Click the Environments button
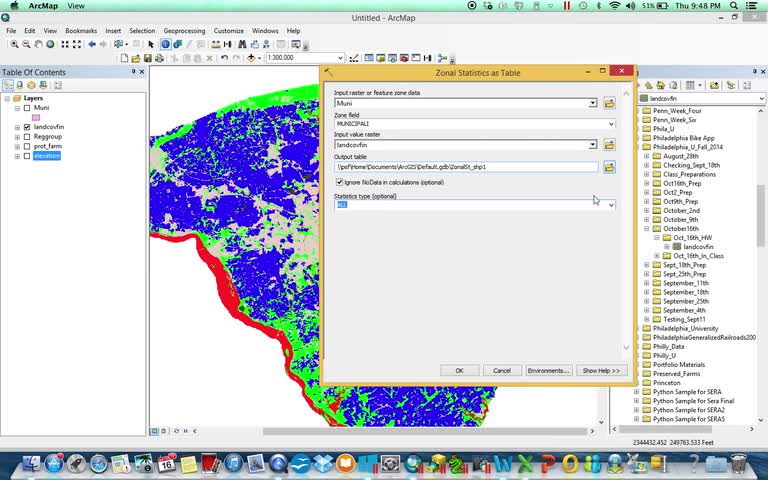The image size is (768, 480). point(548,370)
